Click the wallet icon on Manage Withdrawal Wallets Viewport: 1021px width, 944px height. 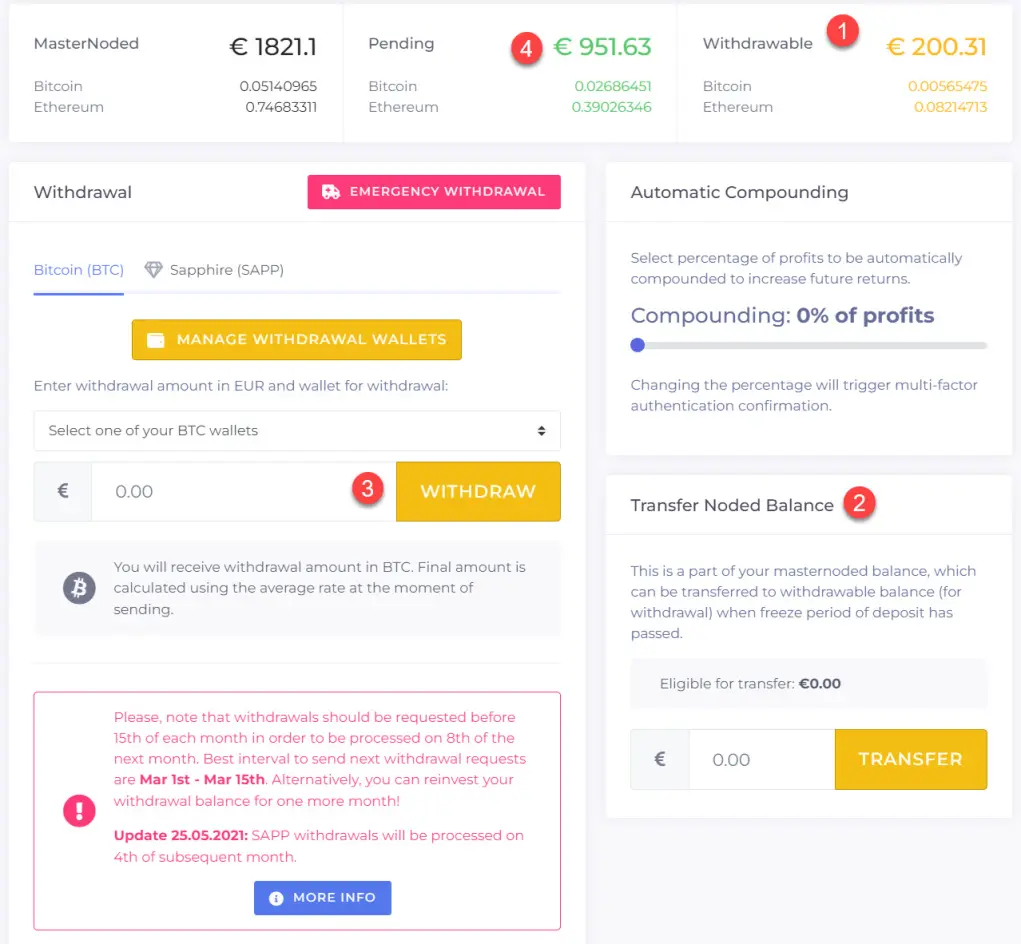156,340
